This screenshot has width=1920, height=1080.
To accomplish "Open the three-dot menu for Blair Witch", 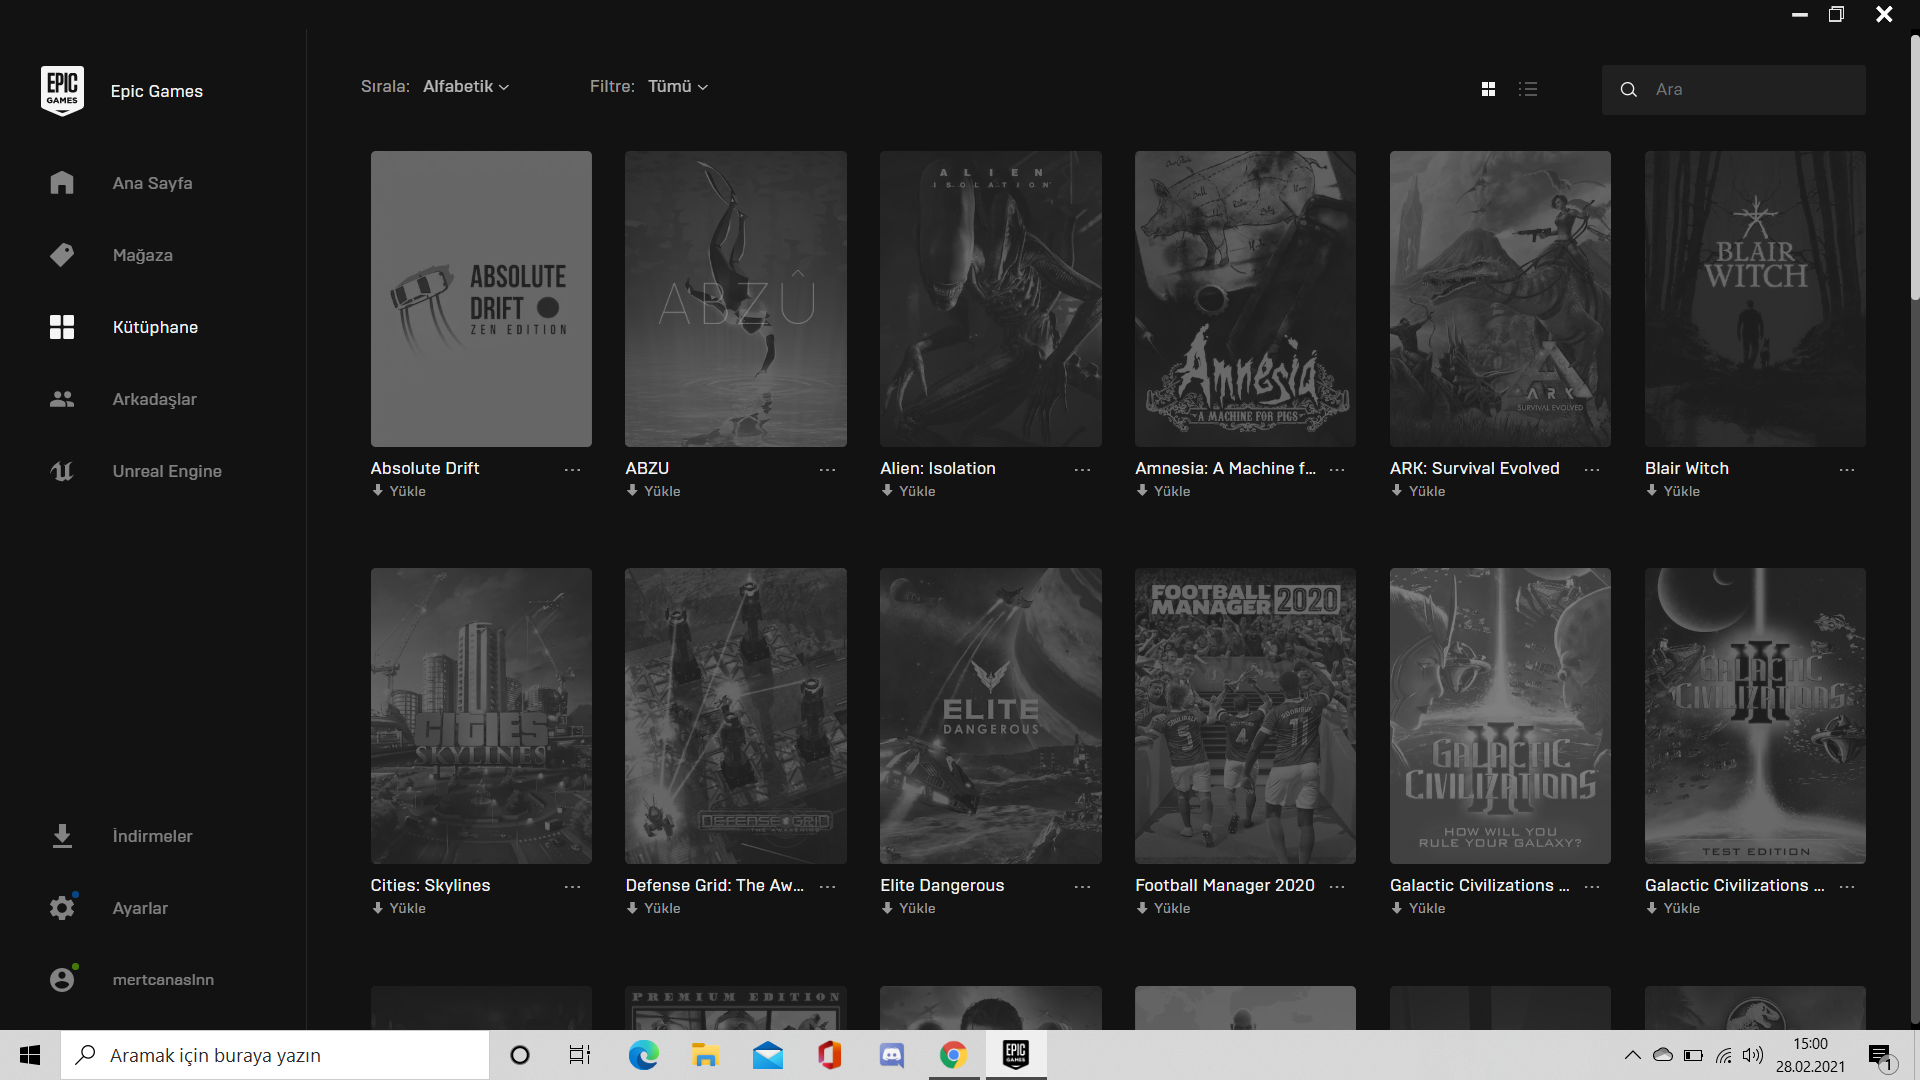I will point(1847,469).
